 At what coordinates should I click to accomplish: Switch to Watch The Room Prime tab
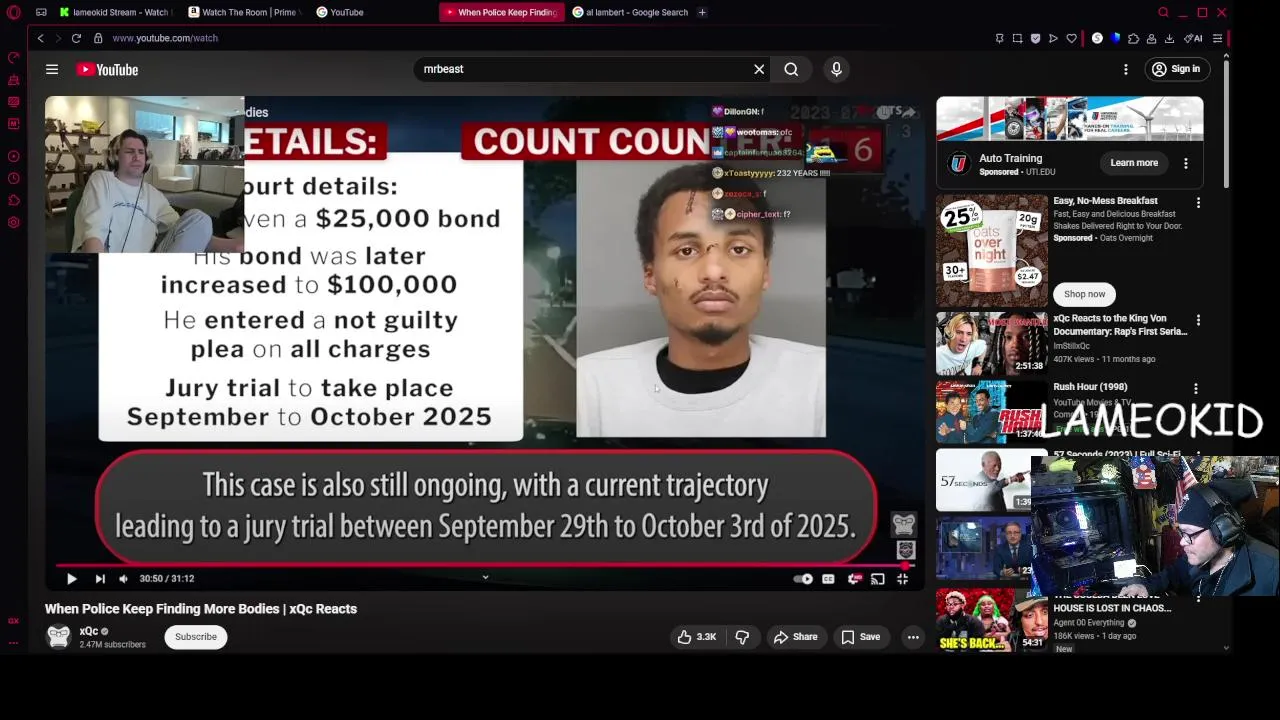tap(243, 12)
